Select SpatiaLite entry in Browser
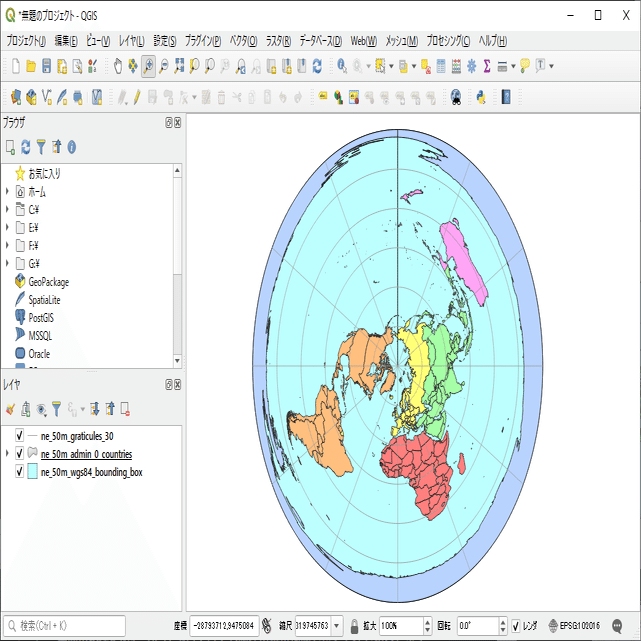Screen dimensions: 641x641 coord(44,300)
